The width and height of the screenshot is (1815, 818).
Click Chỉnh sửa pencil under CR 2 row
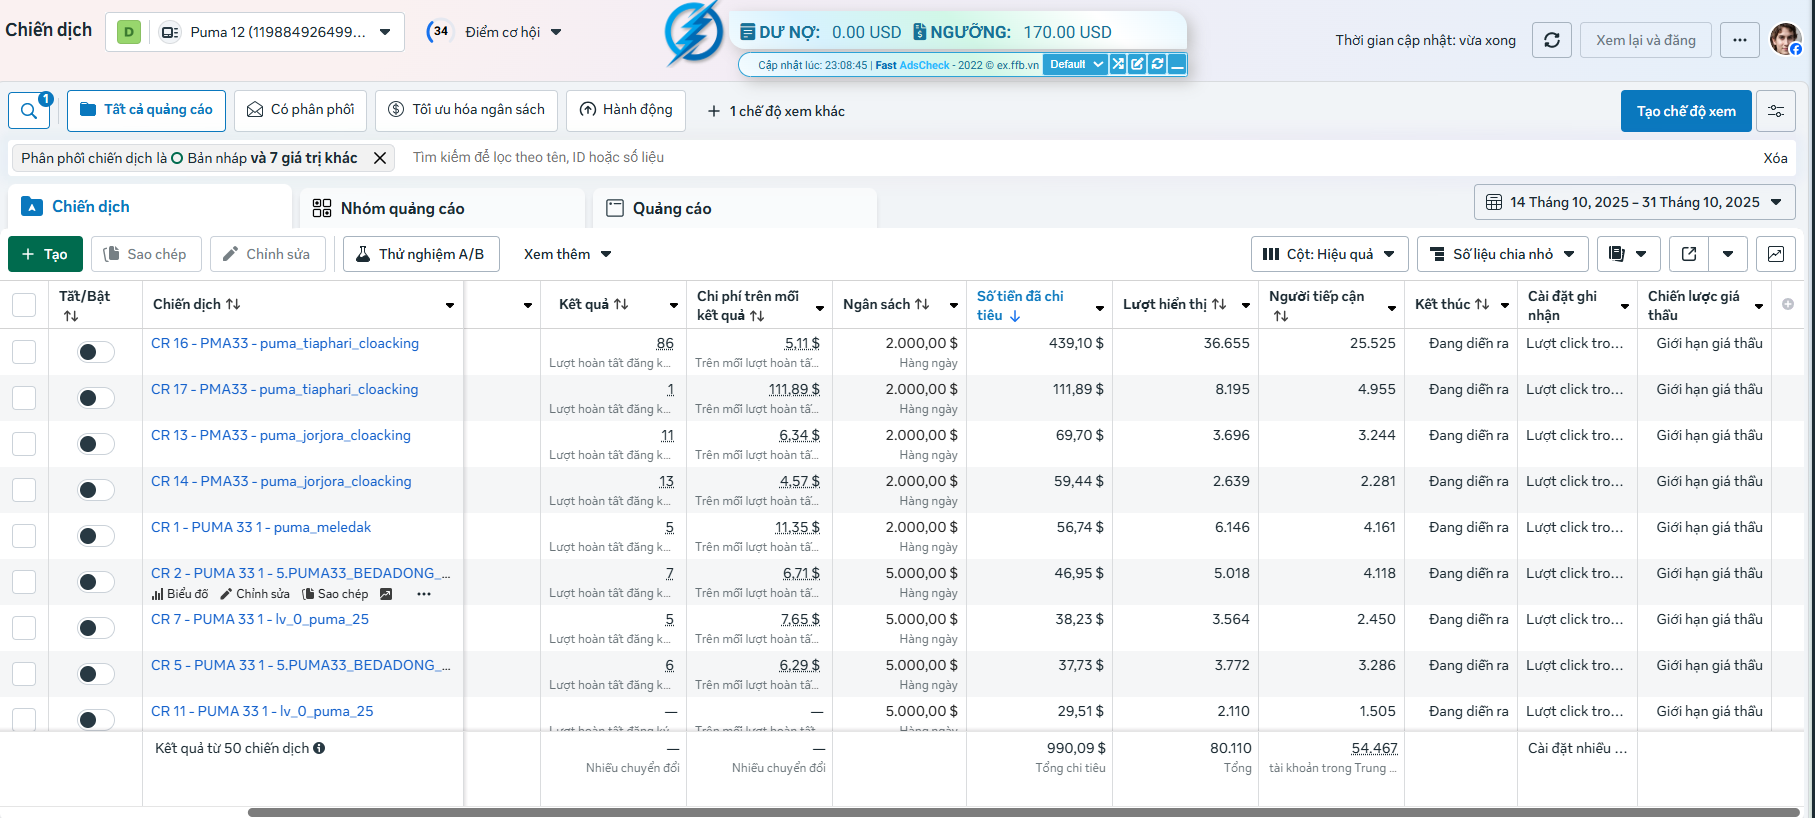pos(255,594)
